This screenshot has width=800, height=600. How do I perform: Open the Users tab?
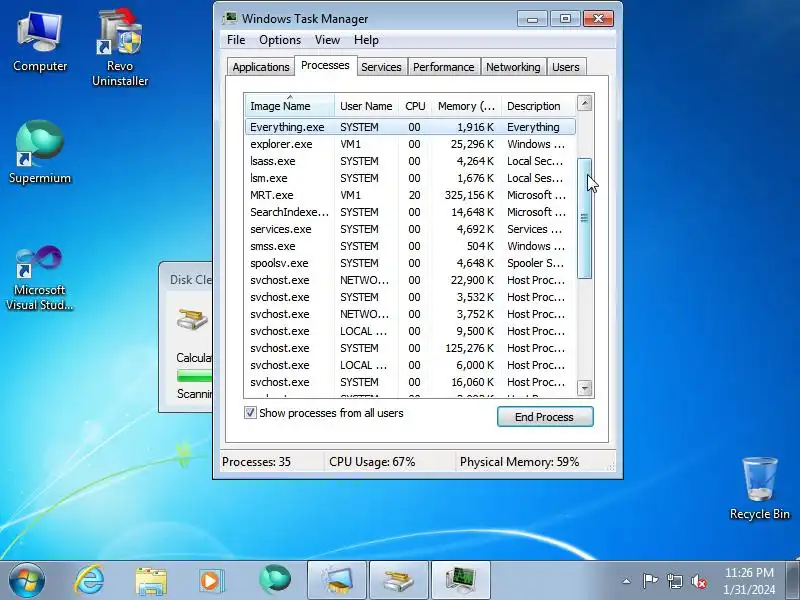[x=565, y=67]
